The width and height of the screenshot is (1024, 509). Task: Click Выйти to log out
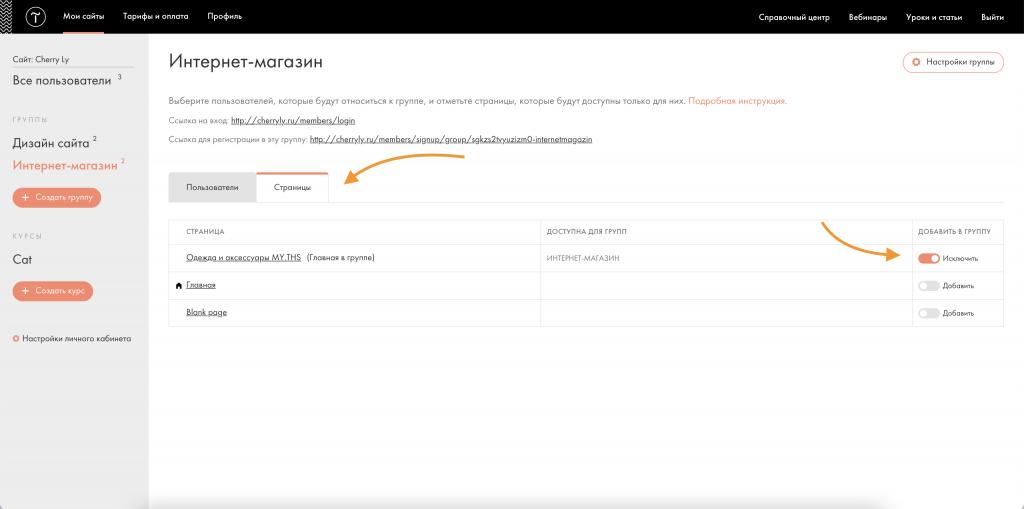992,17
